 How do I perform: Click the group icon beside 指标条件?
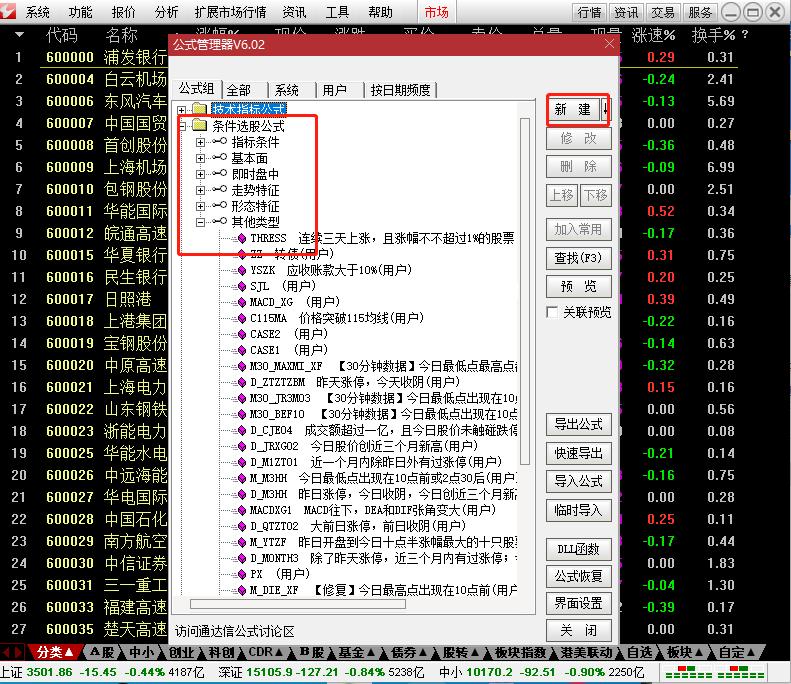(x=219, y=142)
